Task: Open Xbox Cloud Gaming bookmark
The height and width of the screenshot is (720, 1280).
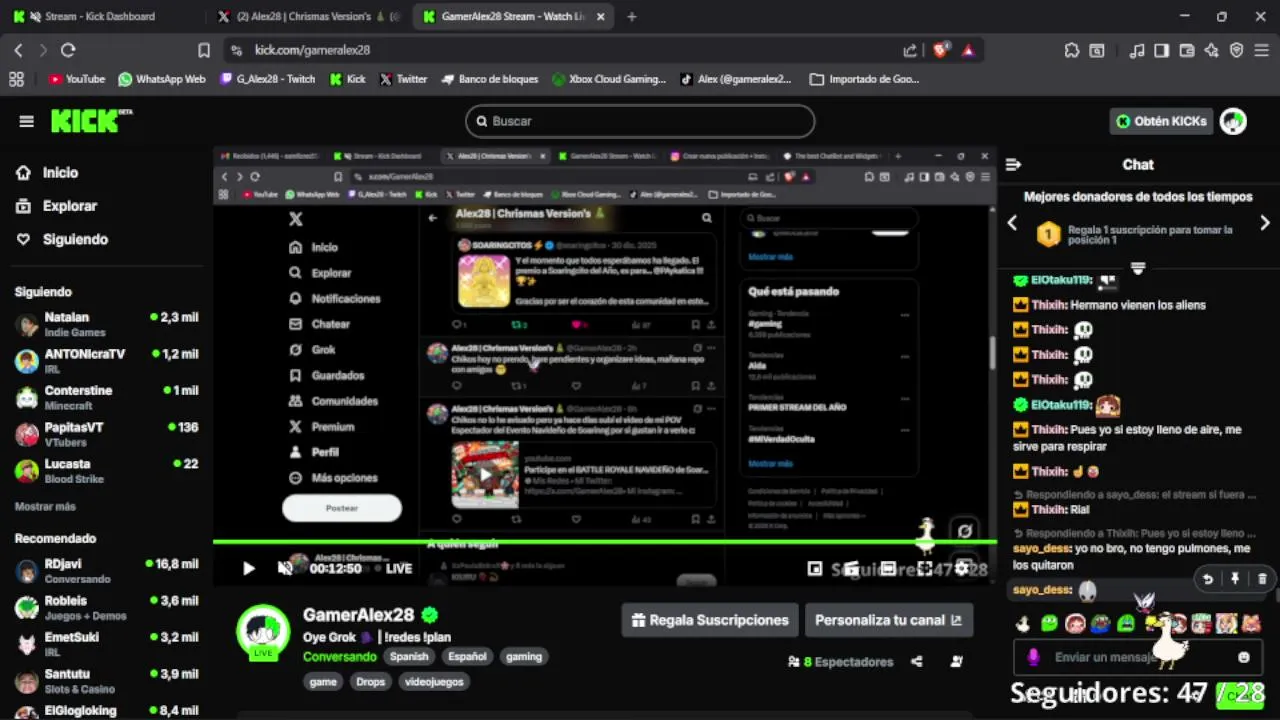Action: click(609, 79)
